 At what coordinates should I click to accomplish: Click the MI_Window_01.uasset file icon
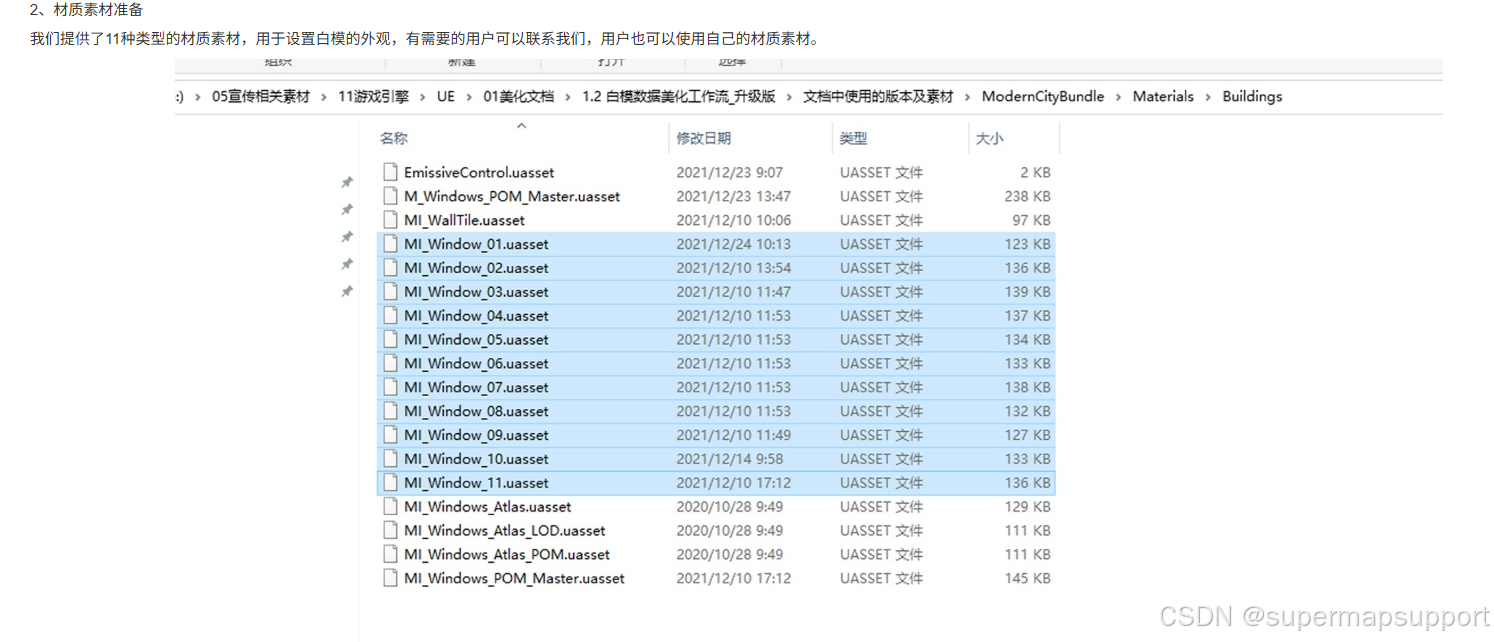click(391, 244)
